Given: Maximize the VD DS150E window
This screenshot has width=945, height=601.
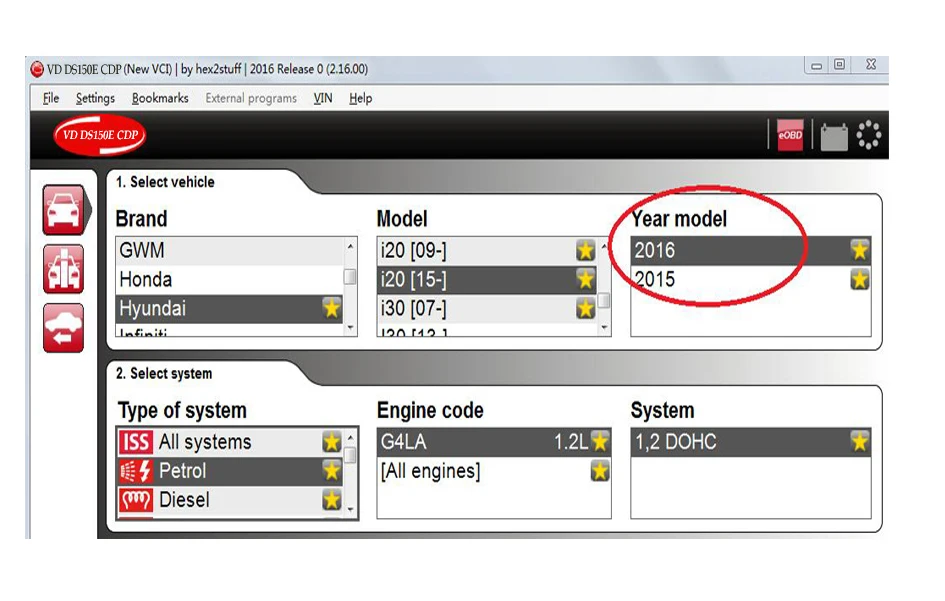Looking at the screenshot, I should [x=840, y=65].
